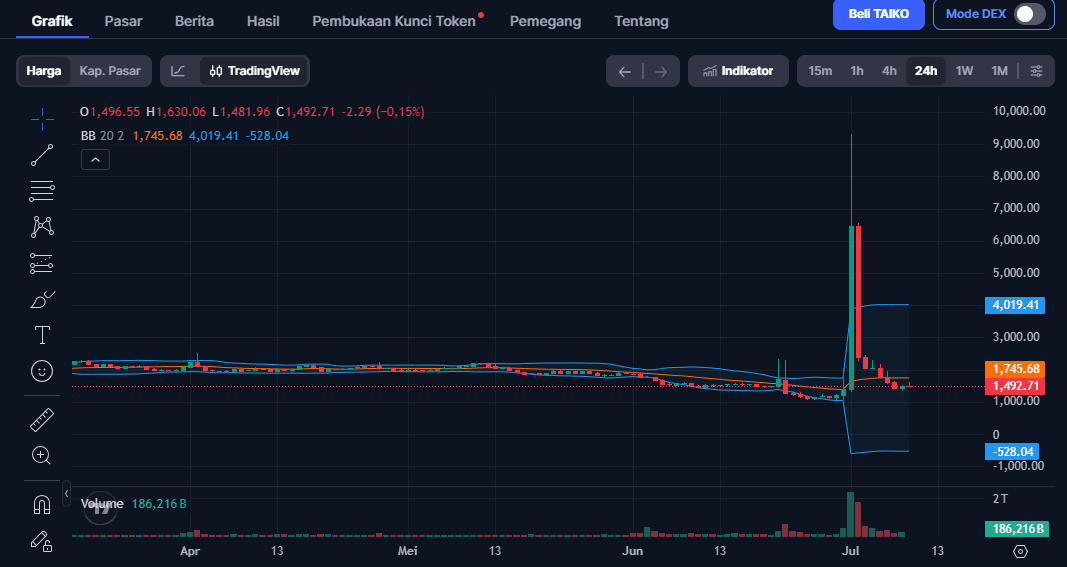
Task: Click the 1,745.68 basis price label
Action: (1015, 369)
